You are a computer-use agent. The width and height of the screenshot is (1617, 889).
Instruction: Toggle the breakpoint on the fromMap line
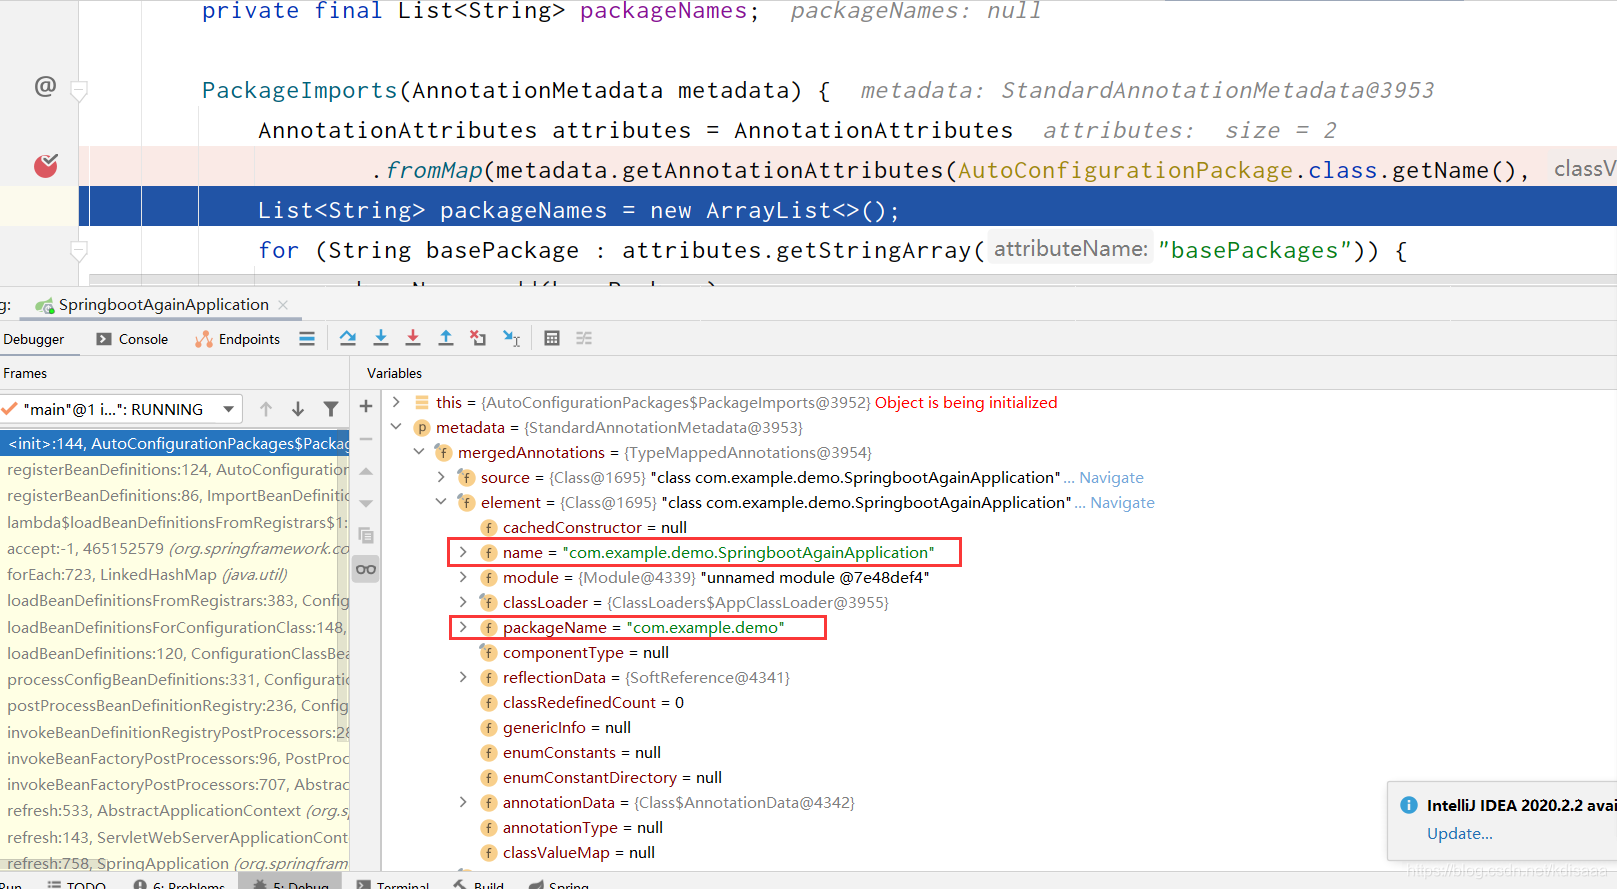coord(46,165)
